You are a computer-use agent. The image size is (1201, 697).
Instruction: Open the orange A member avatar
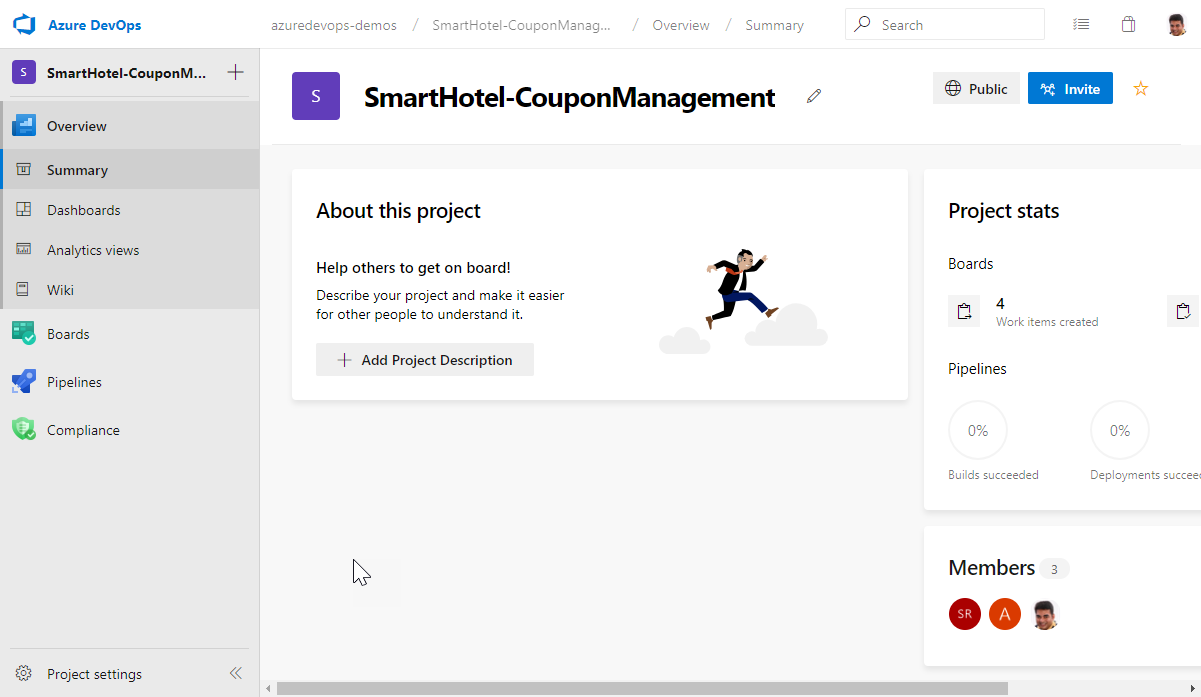1005,614
